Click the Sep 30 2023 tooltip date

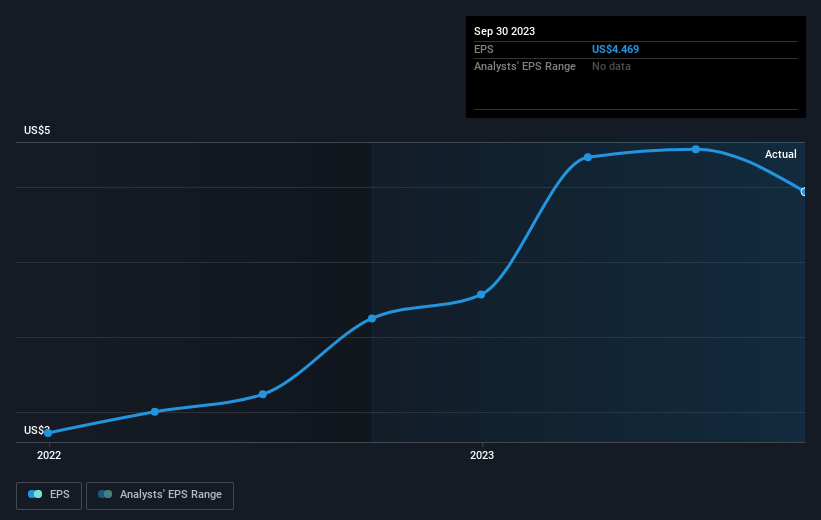pos(504,31)
